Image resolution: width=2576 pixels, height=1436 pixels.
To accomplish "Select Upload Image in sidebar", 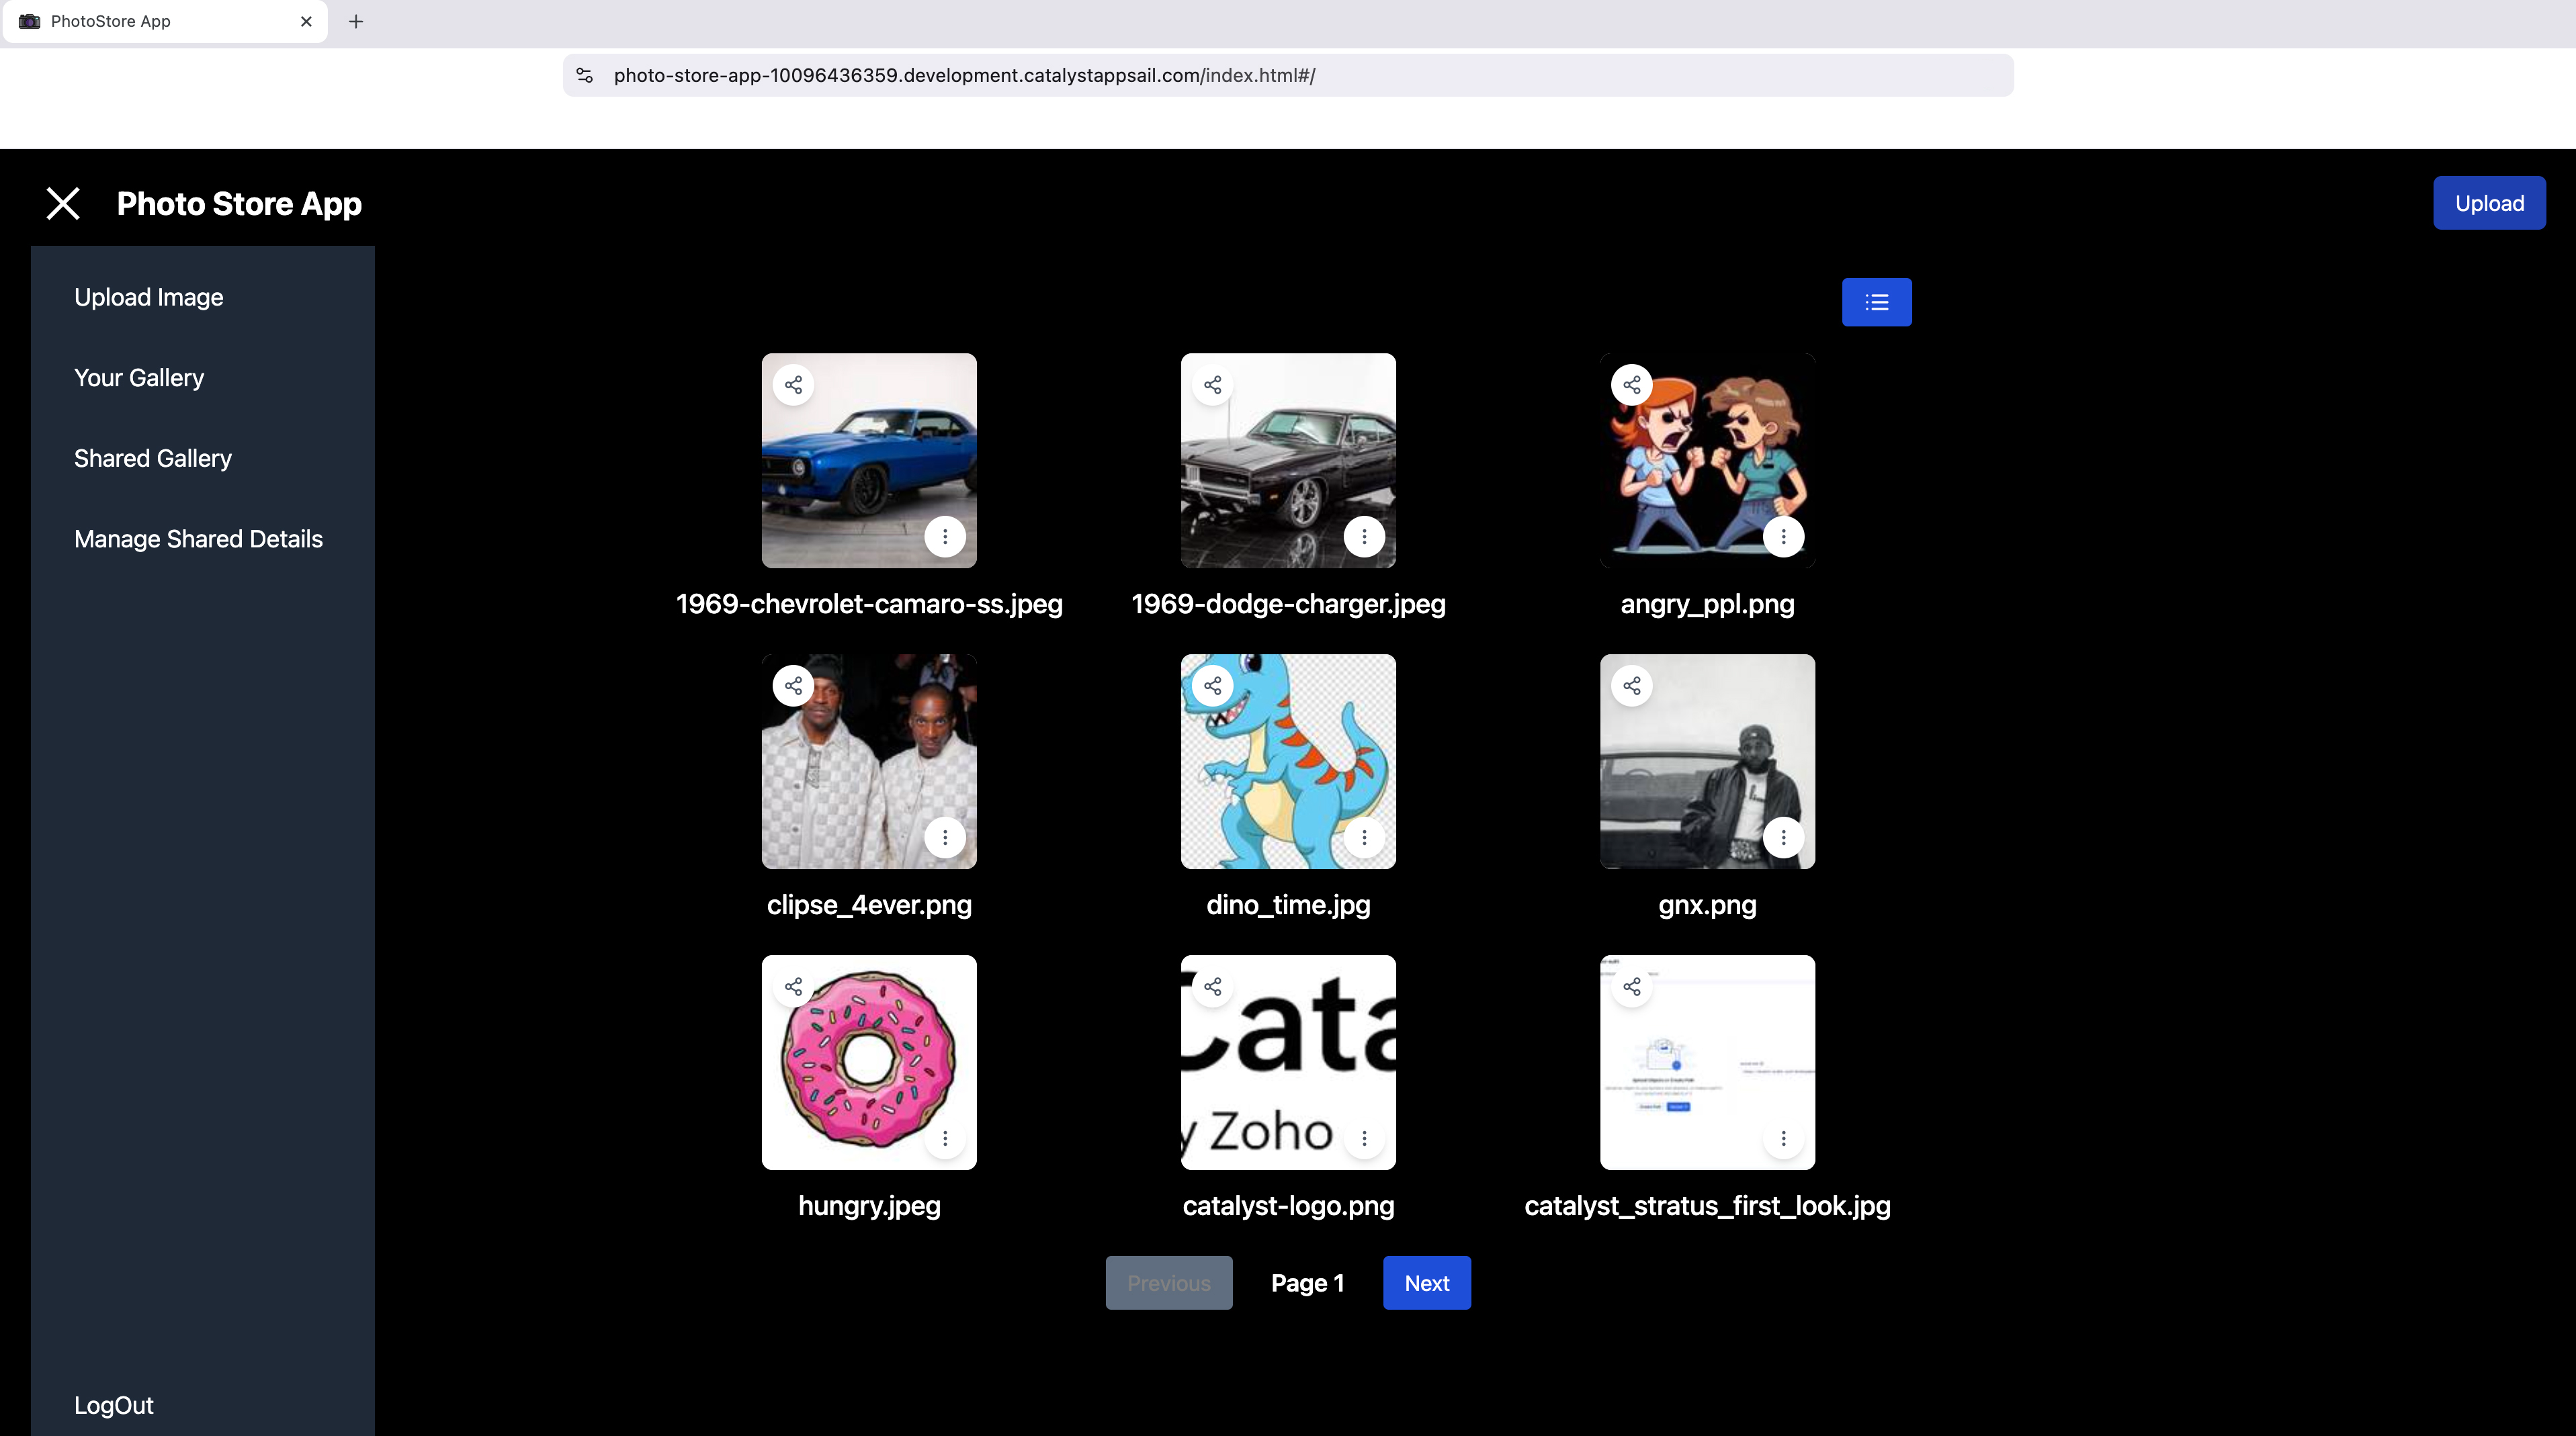I will pos(148,297).
